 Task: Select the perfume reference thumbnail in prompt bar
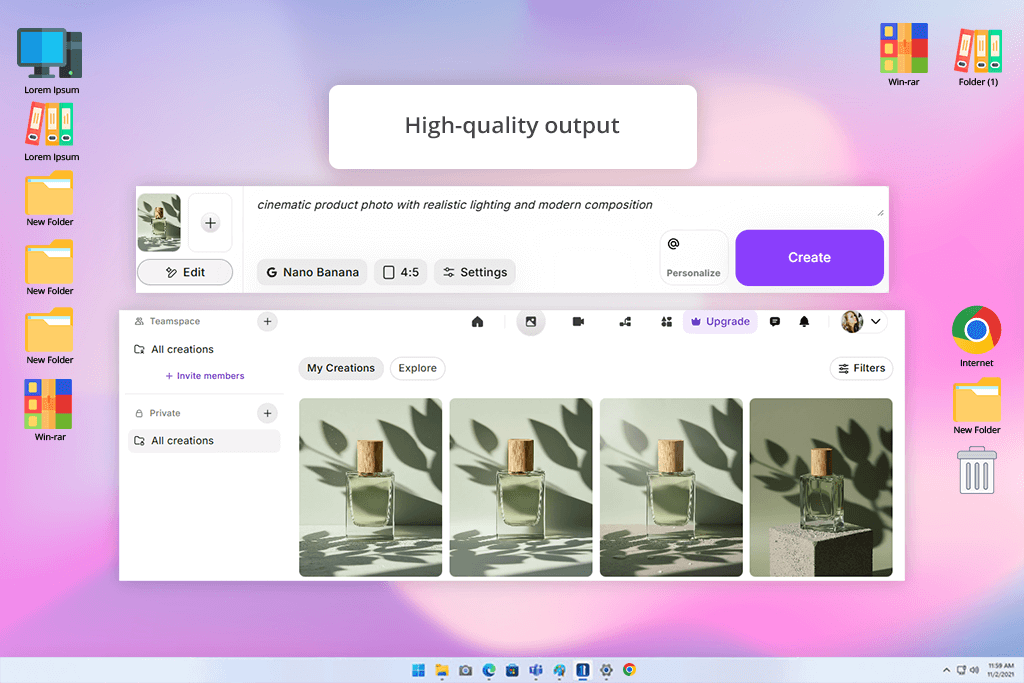(159, 223)
